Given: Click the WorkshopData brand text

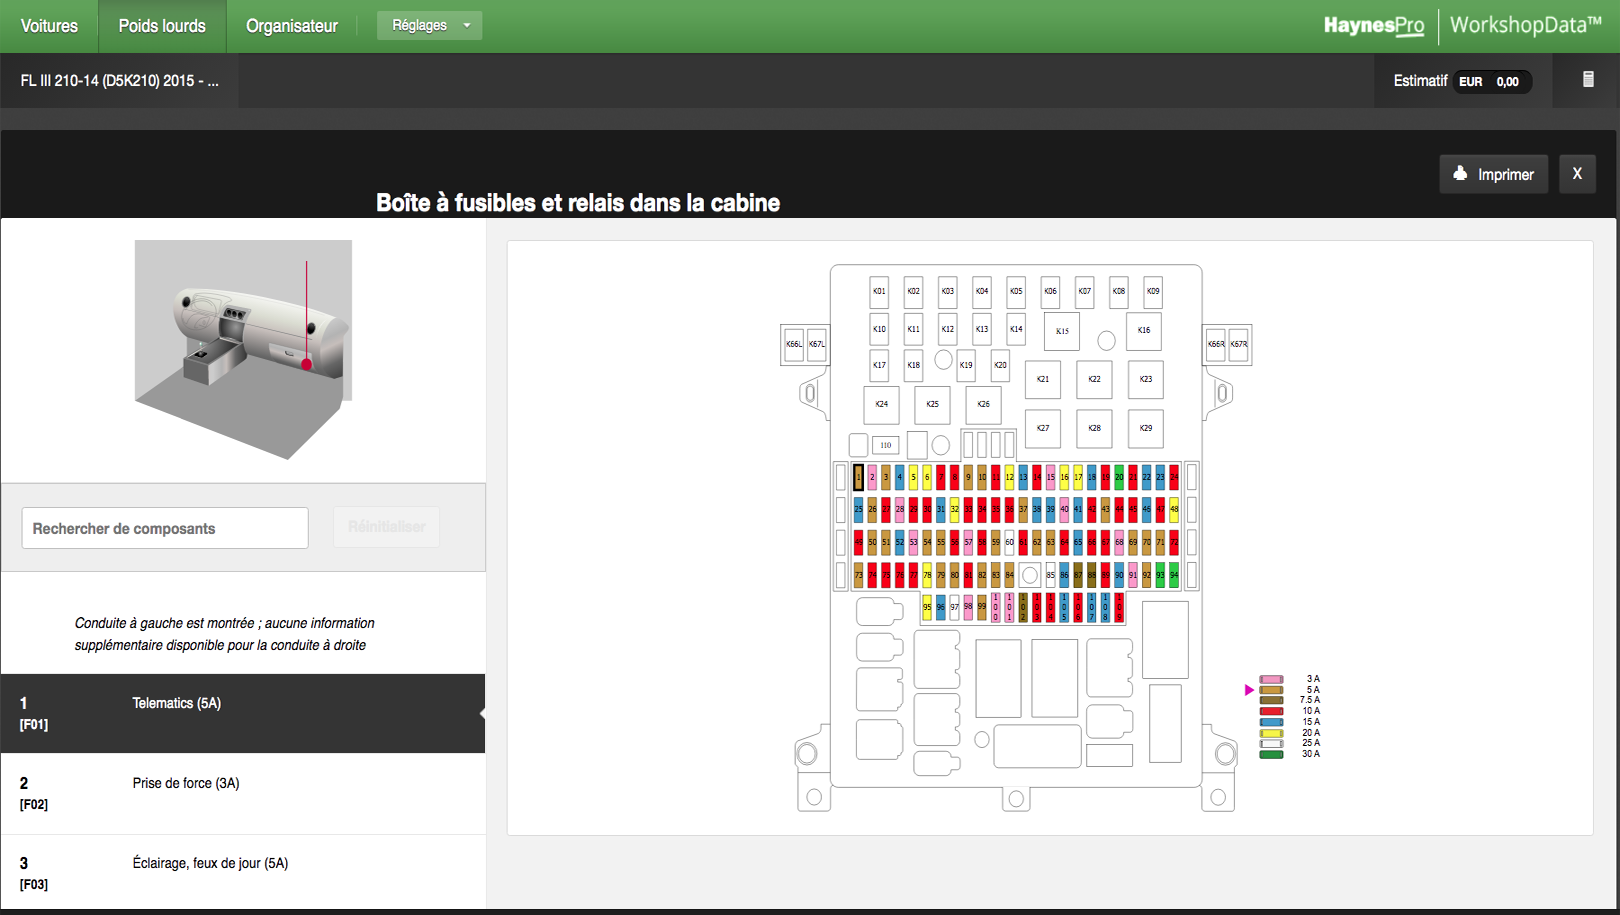Looking at the screenshot, I should (1526, 26).
